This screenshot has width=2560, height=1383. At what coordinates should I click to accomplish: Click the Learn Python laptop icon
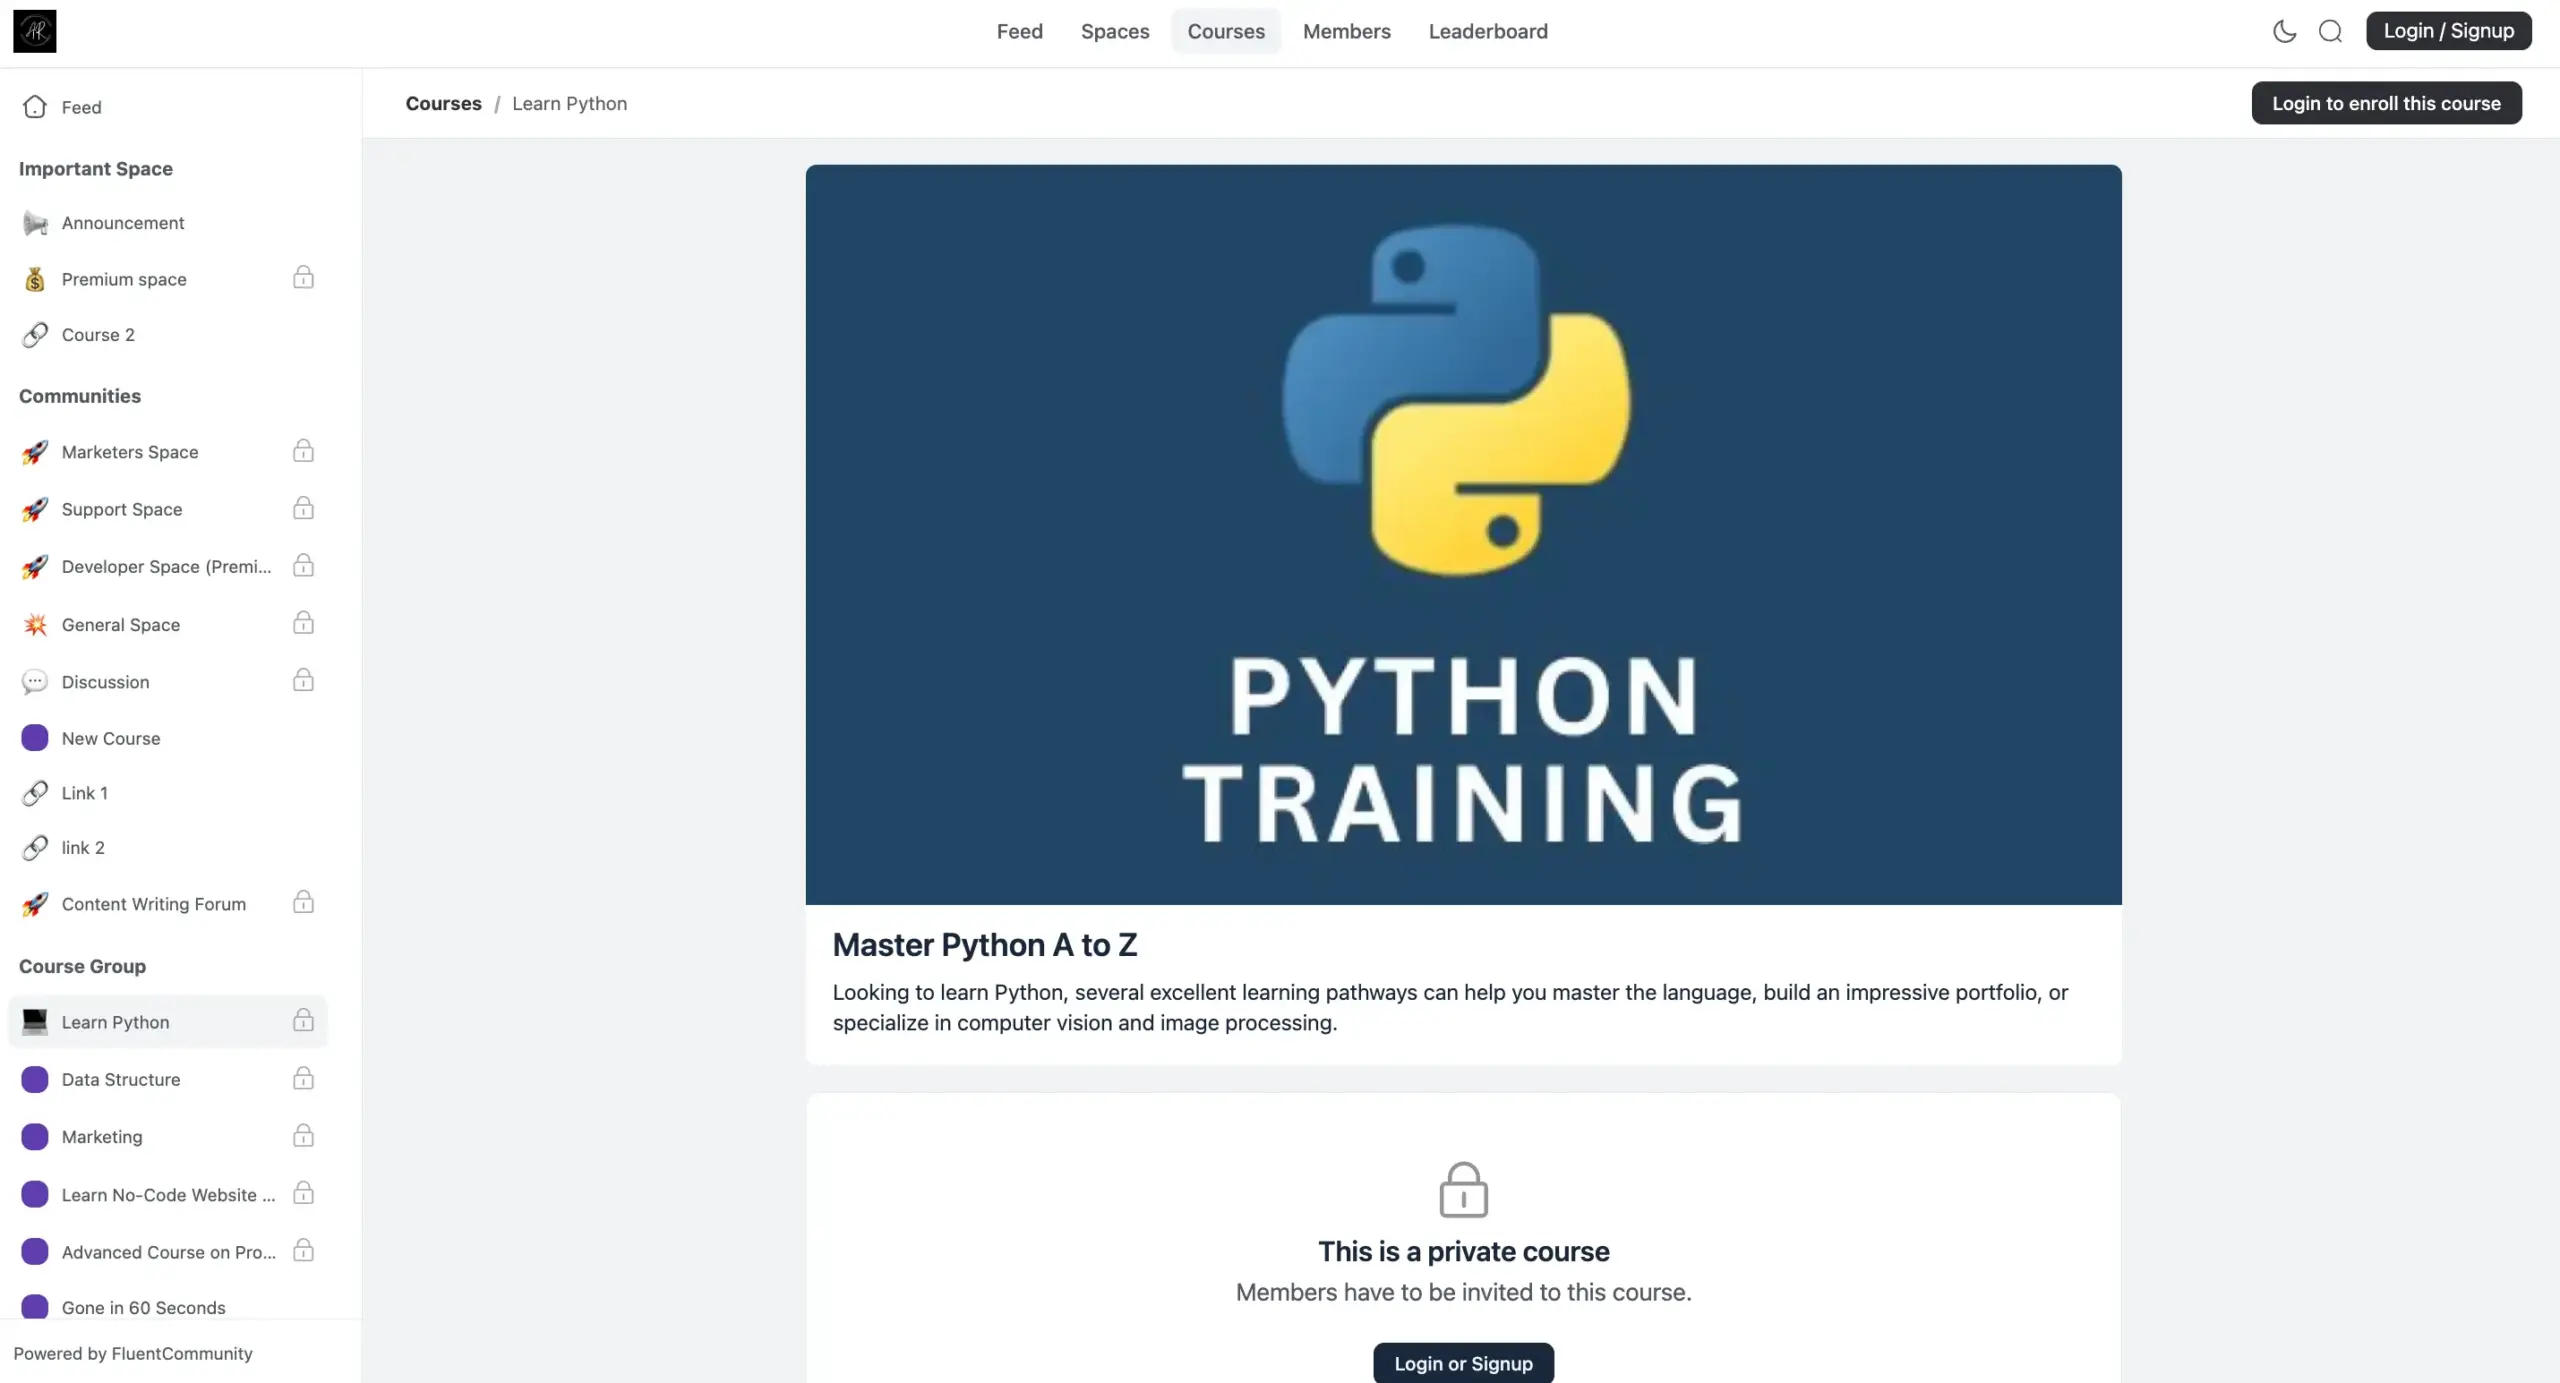click(35, 1021)
